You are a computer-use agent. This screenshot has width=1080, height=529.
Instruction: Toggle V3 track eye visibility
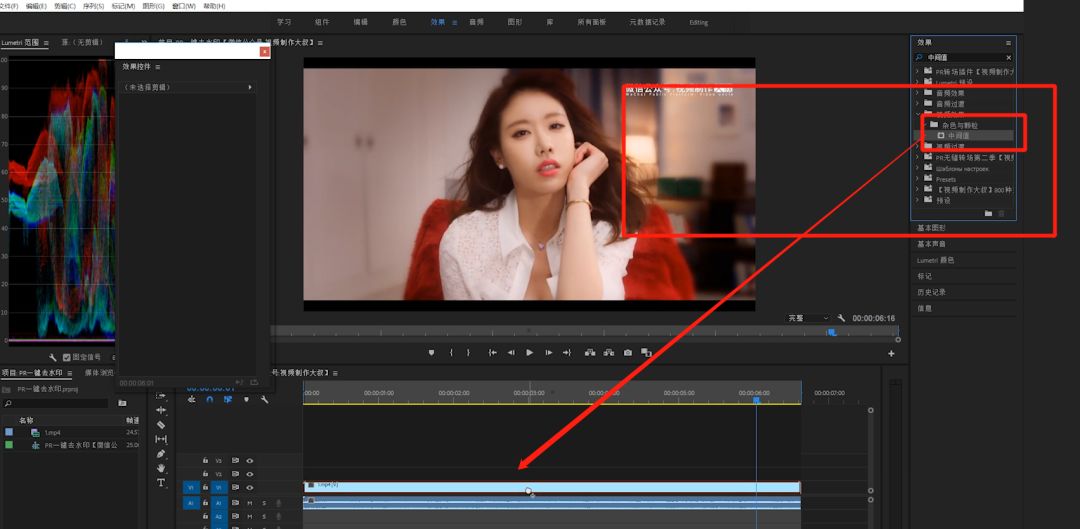click(249, 461)
